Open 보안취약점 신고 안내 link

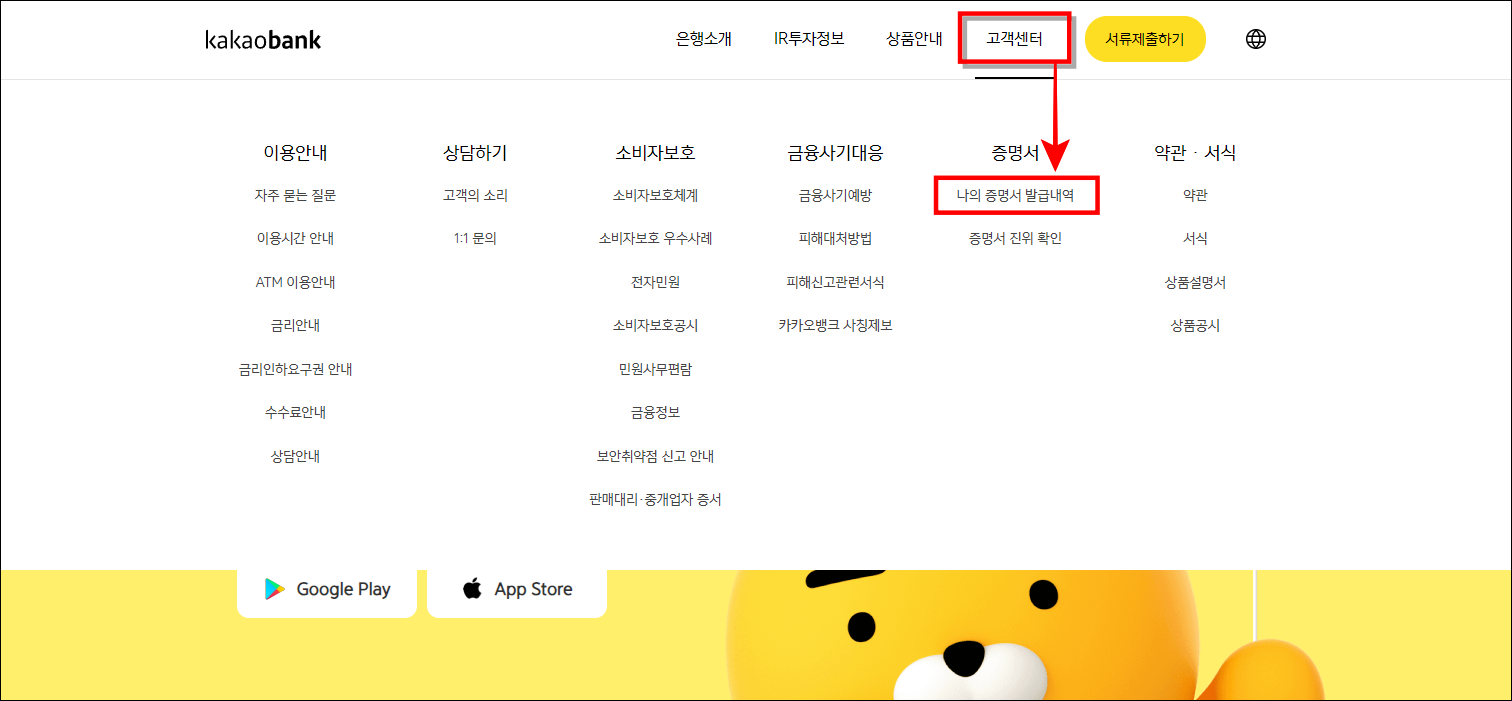[x=655, y=456]
